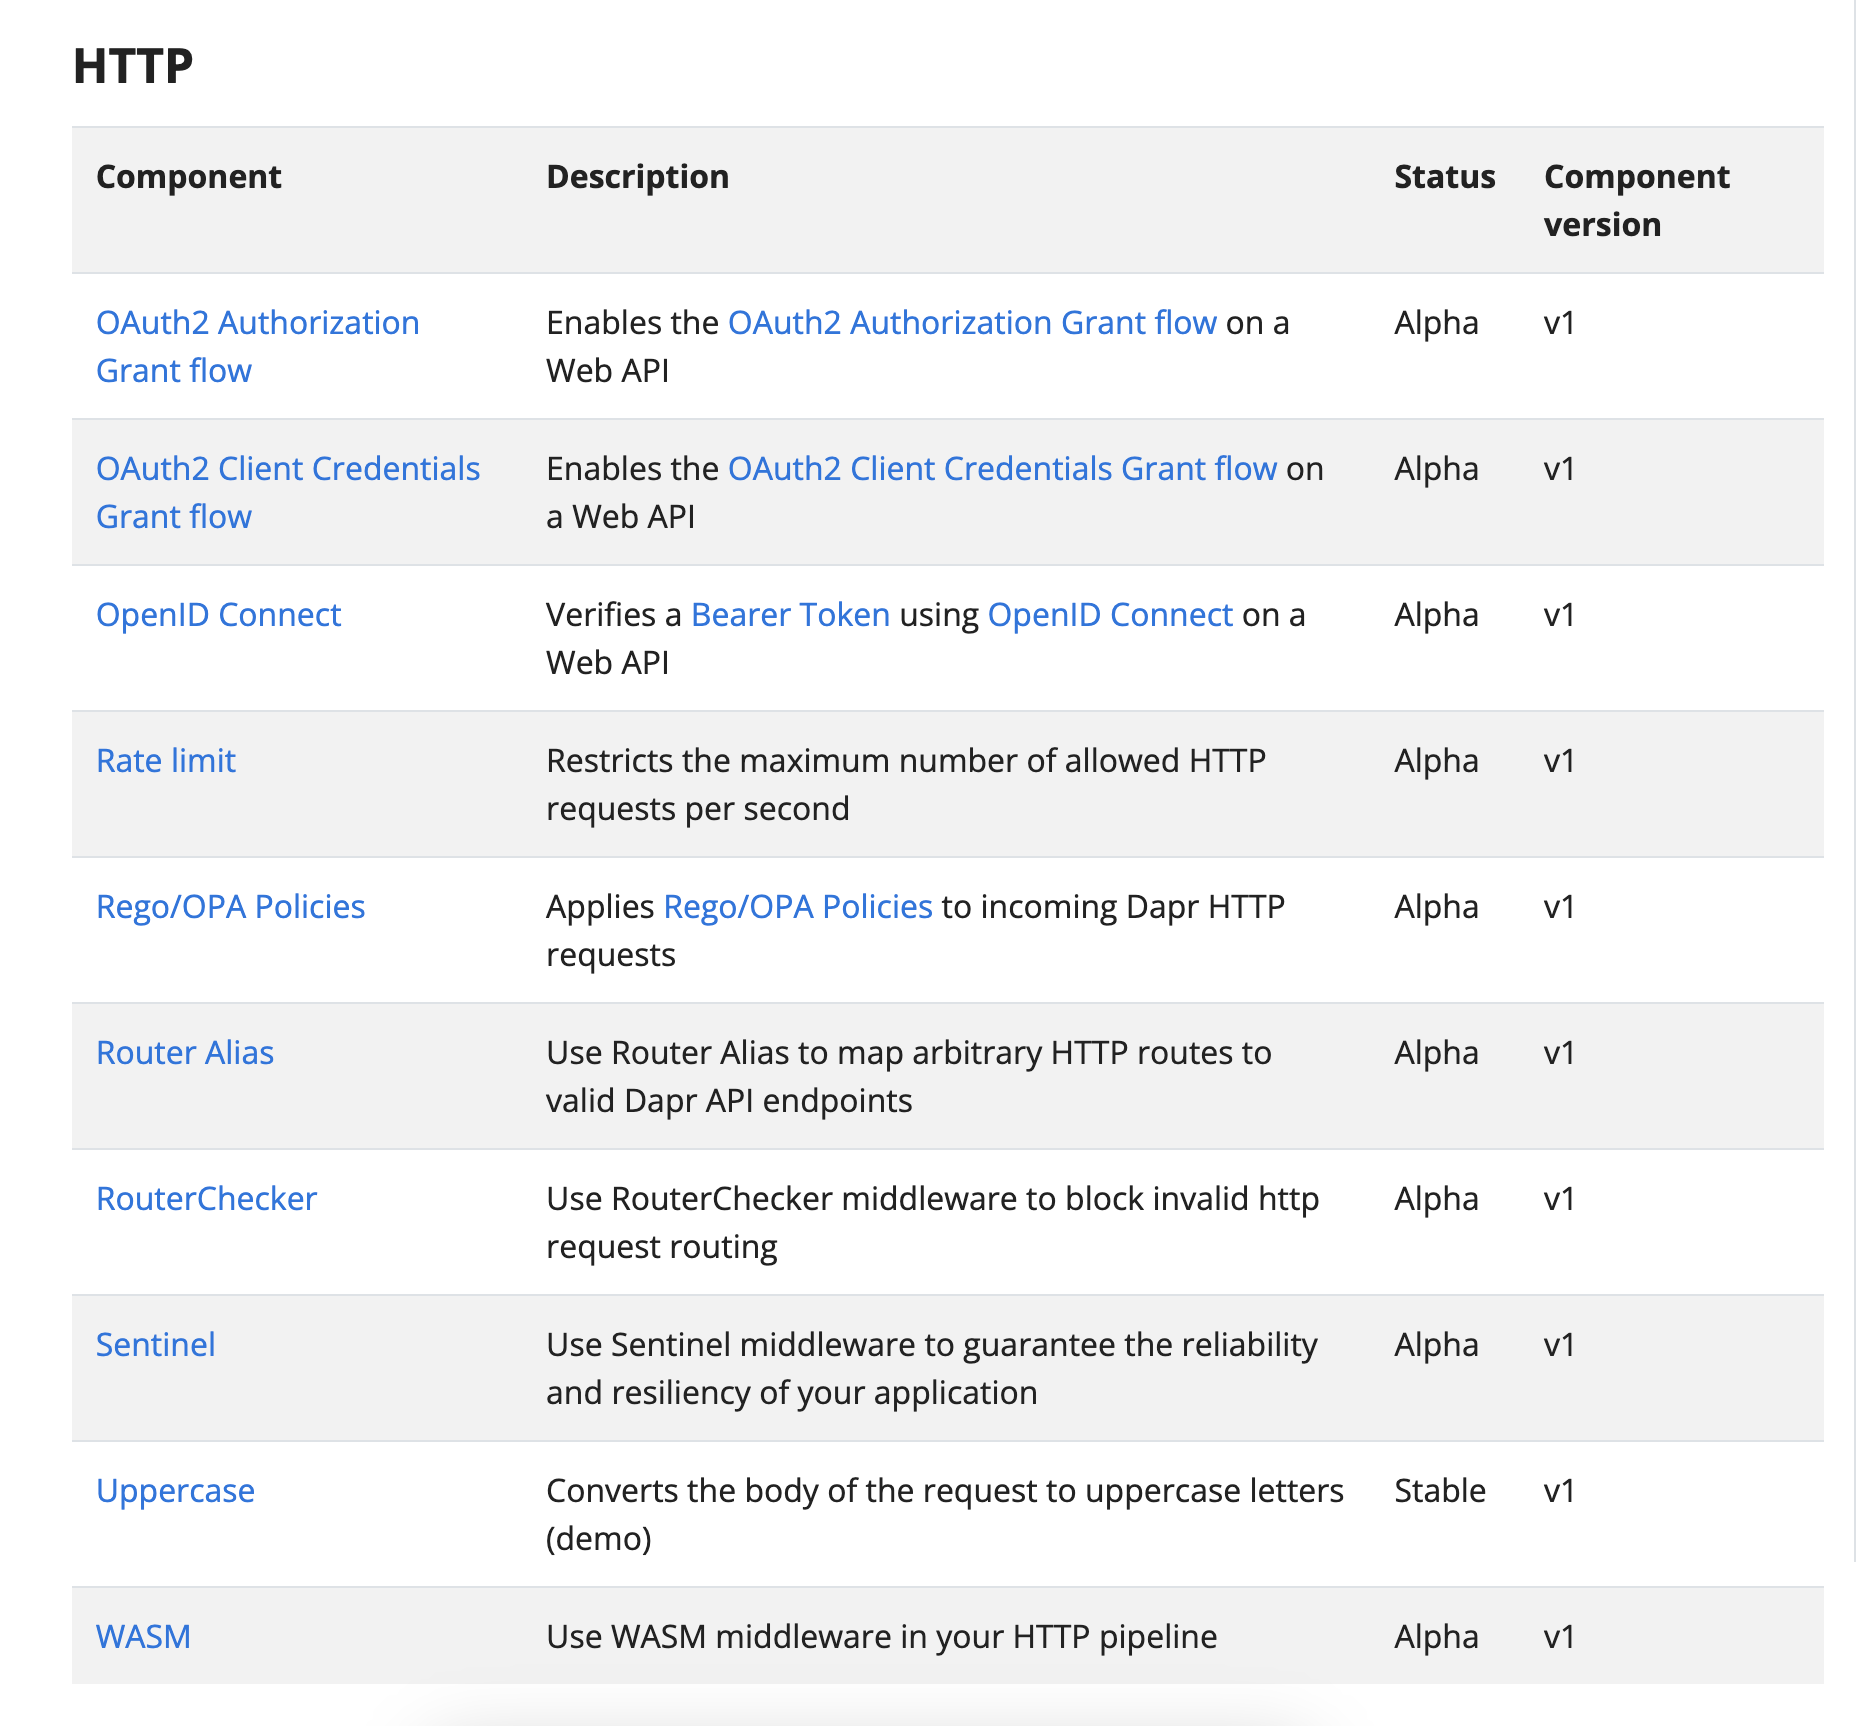Click the v1 version in Rego/OPA Policies row
1856x1726 pixels.
[x=1559, y=906]
